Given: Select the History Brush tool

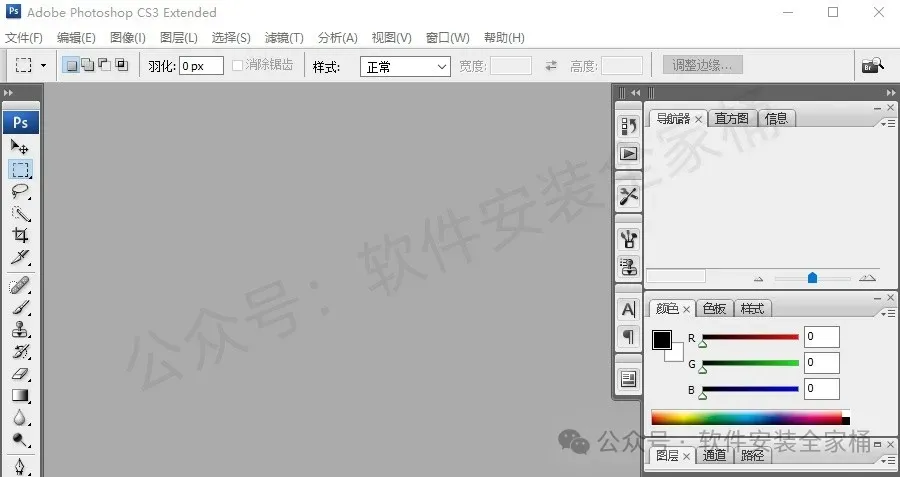Looking at the screenshot, I should coord(20,351).
